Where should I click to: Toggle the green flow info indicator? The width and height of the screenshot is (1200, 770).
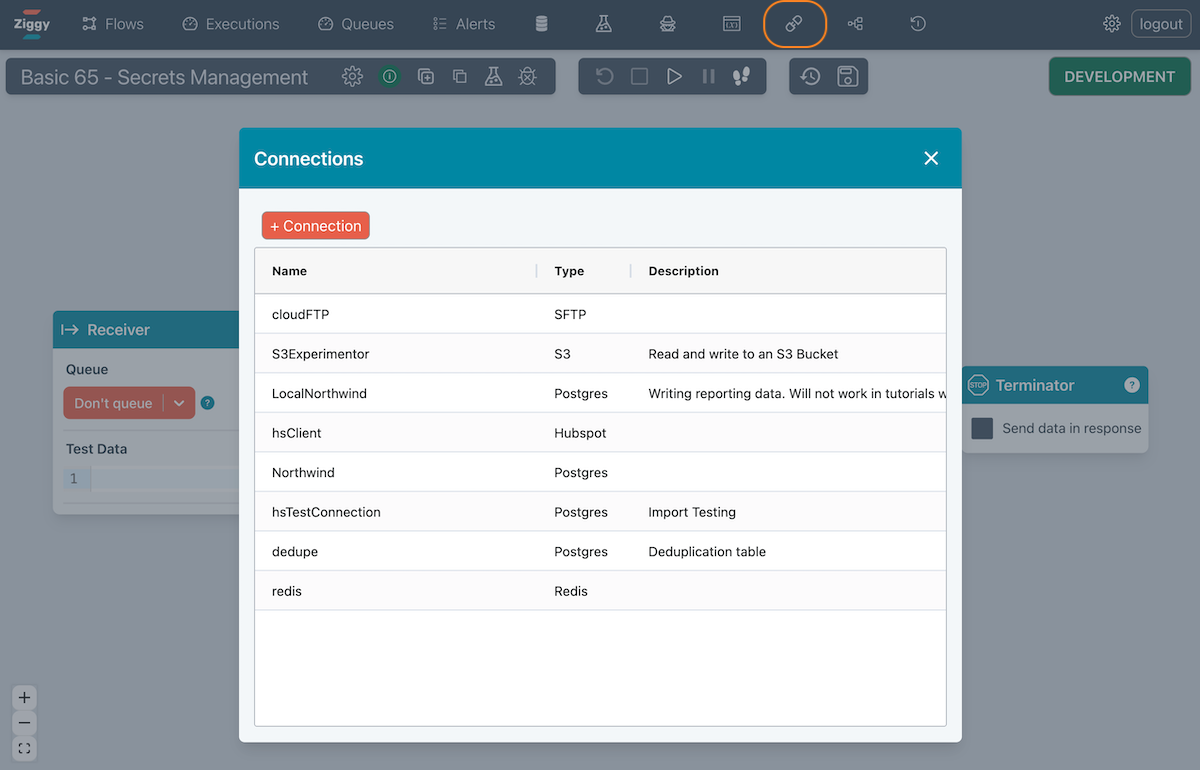(x=389, y=77)
